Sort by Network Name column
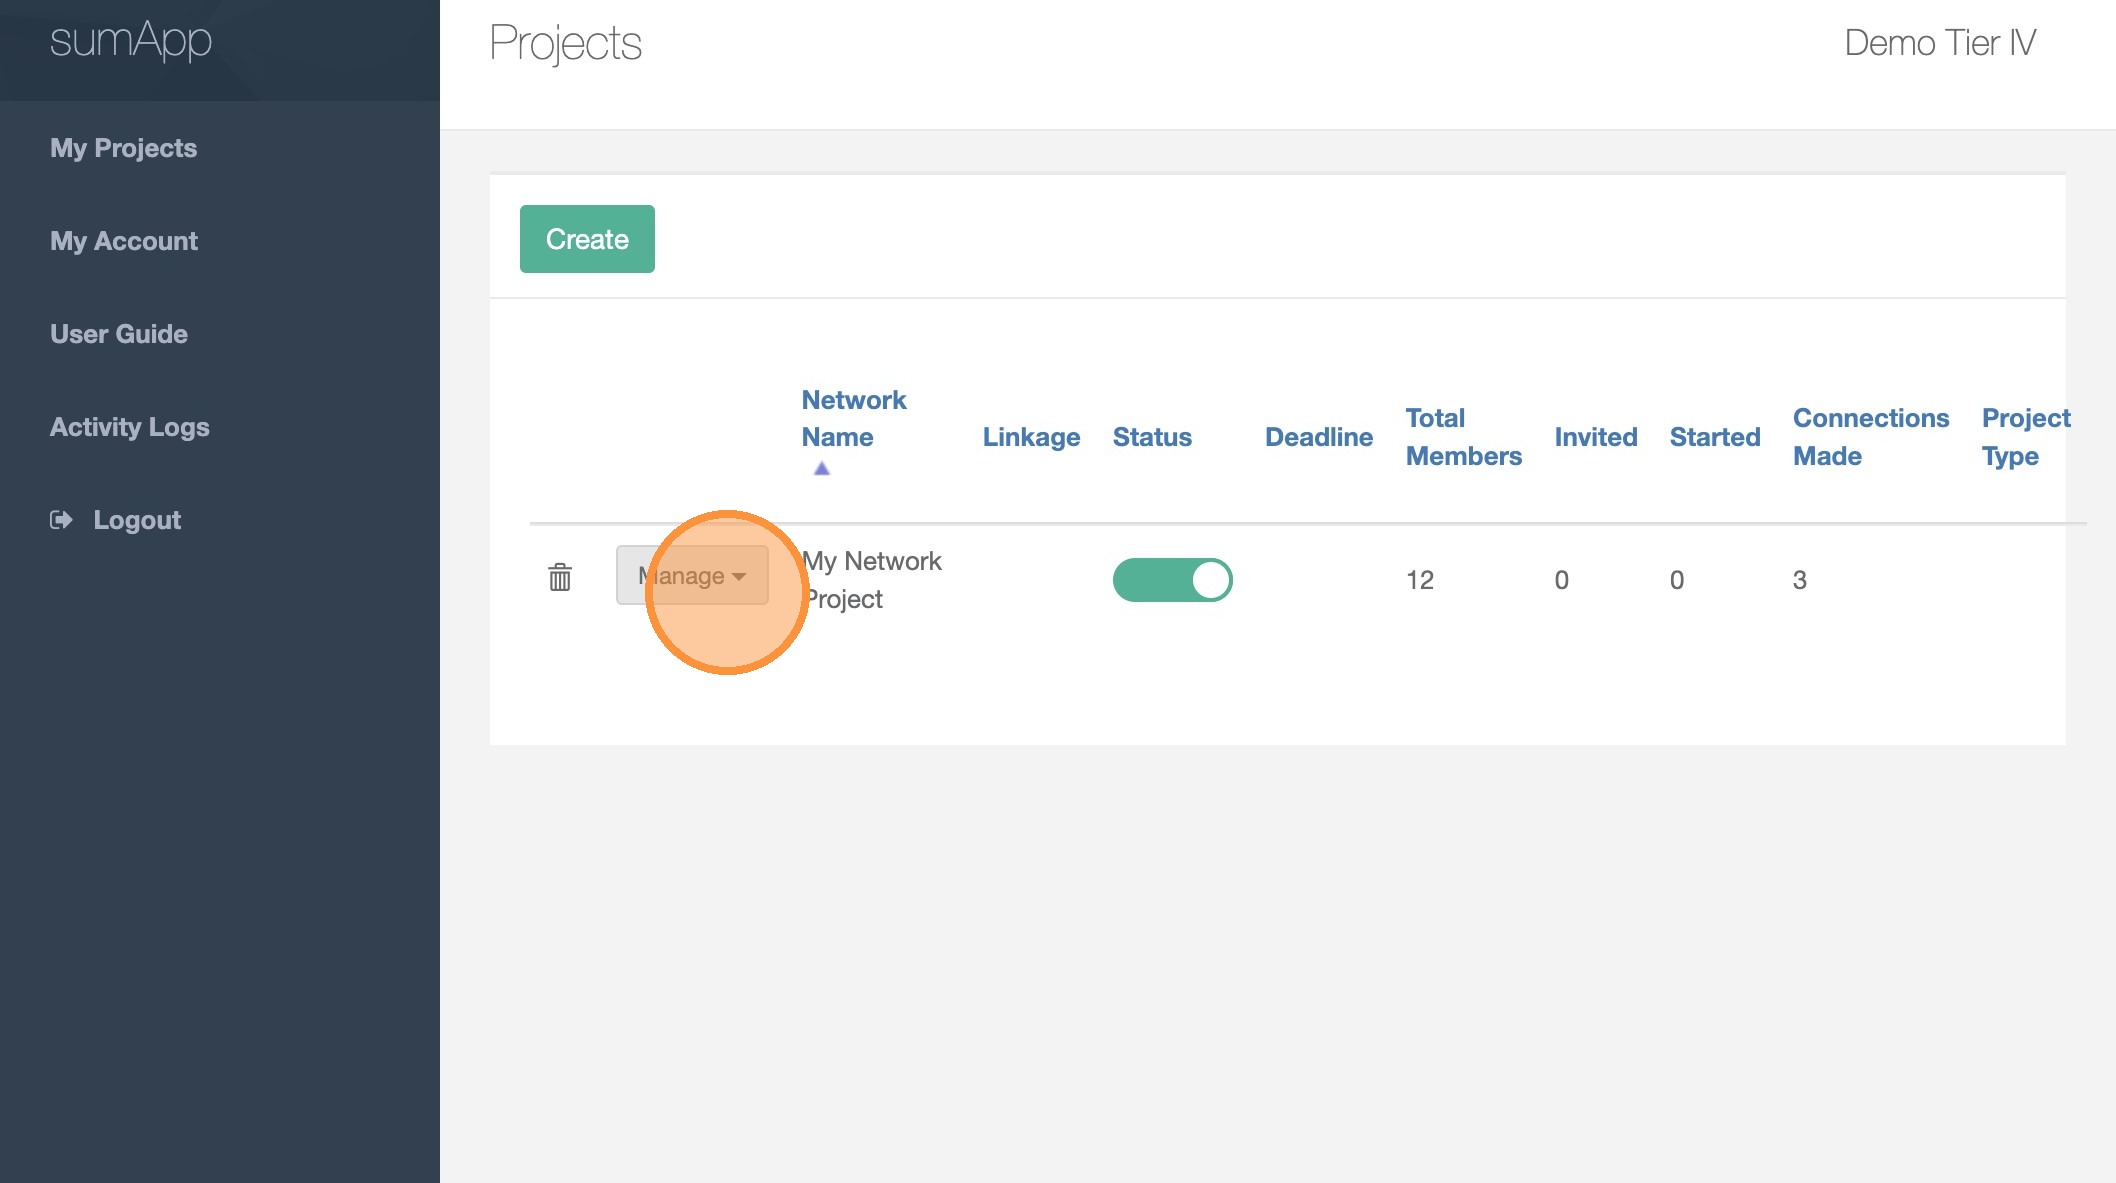This screenshot has width=2116, height=1183. pos(853,418)
